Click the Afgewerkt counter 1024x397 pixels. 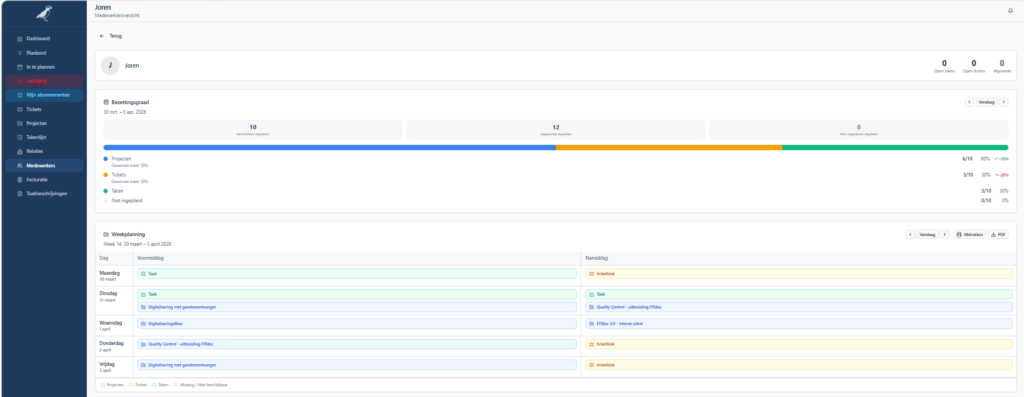1002,66
